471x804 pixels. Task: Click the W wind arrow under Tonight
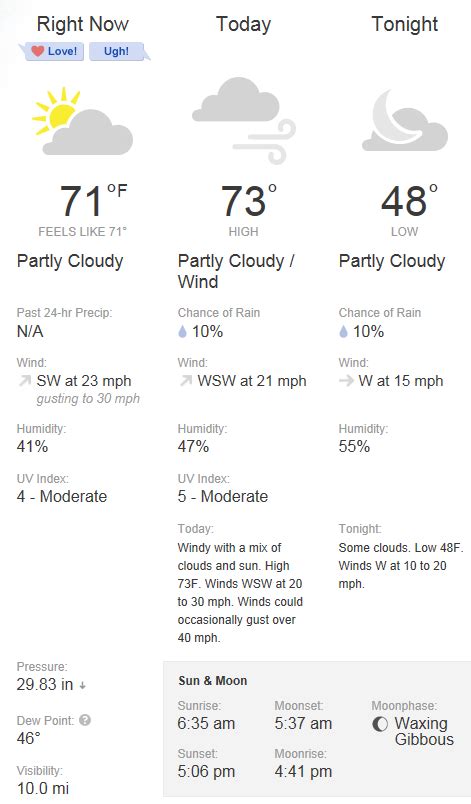346,381
